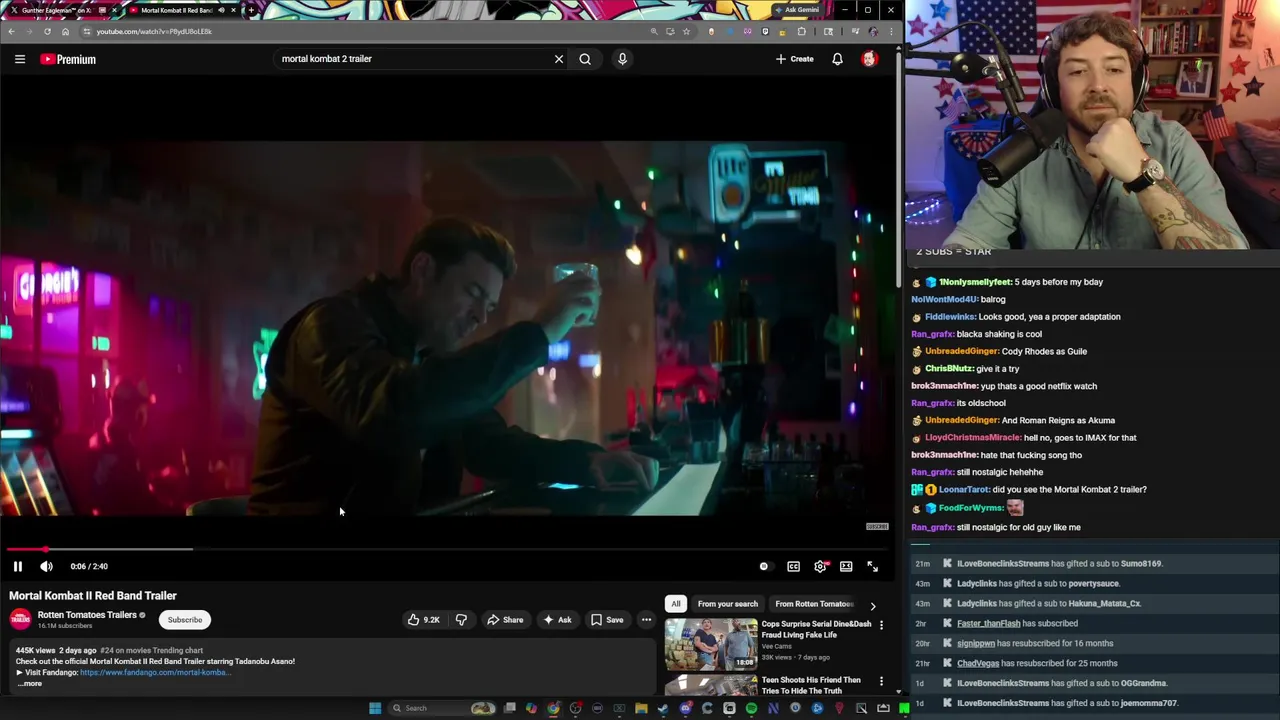Open the Create menu
Viewport: 1280px width, 720px height.
[794, 59]
